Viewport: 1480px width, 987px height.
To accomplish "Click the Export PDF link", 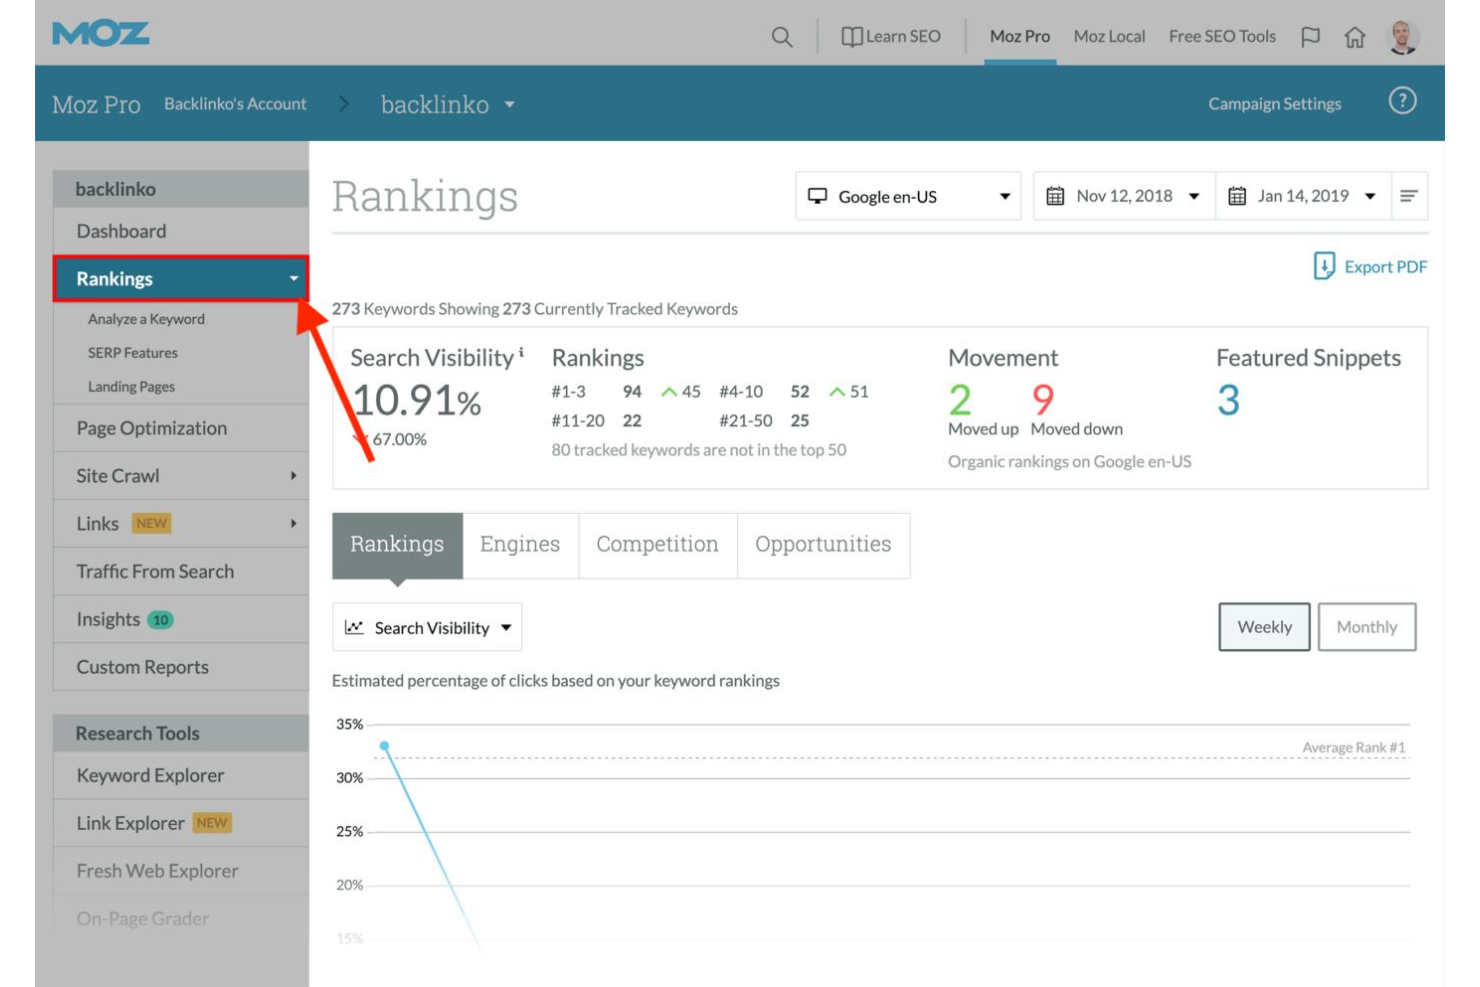I will click(1385, 267).
